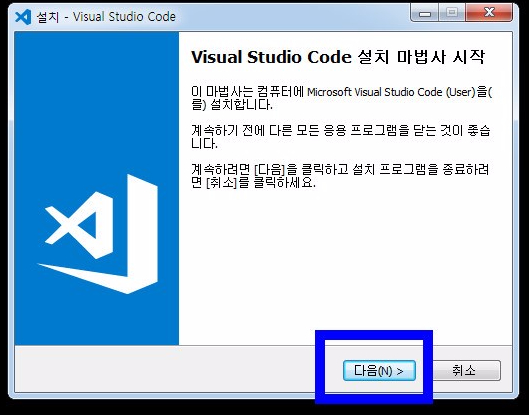
Task: Click the maximize button in the title bar
Action: pyautogui.click(x=451, y=13)
